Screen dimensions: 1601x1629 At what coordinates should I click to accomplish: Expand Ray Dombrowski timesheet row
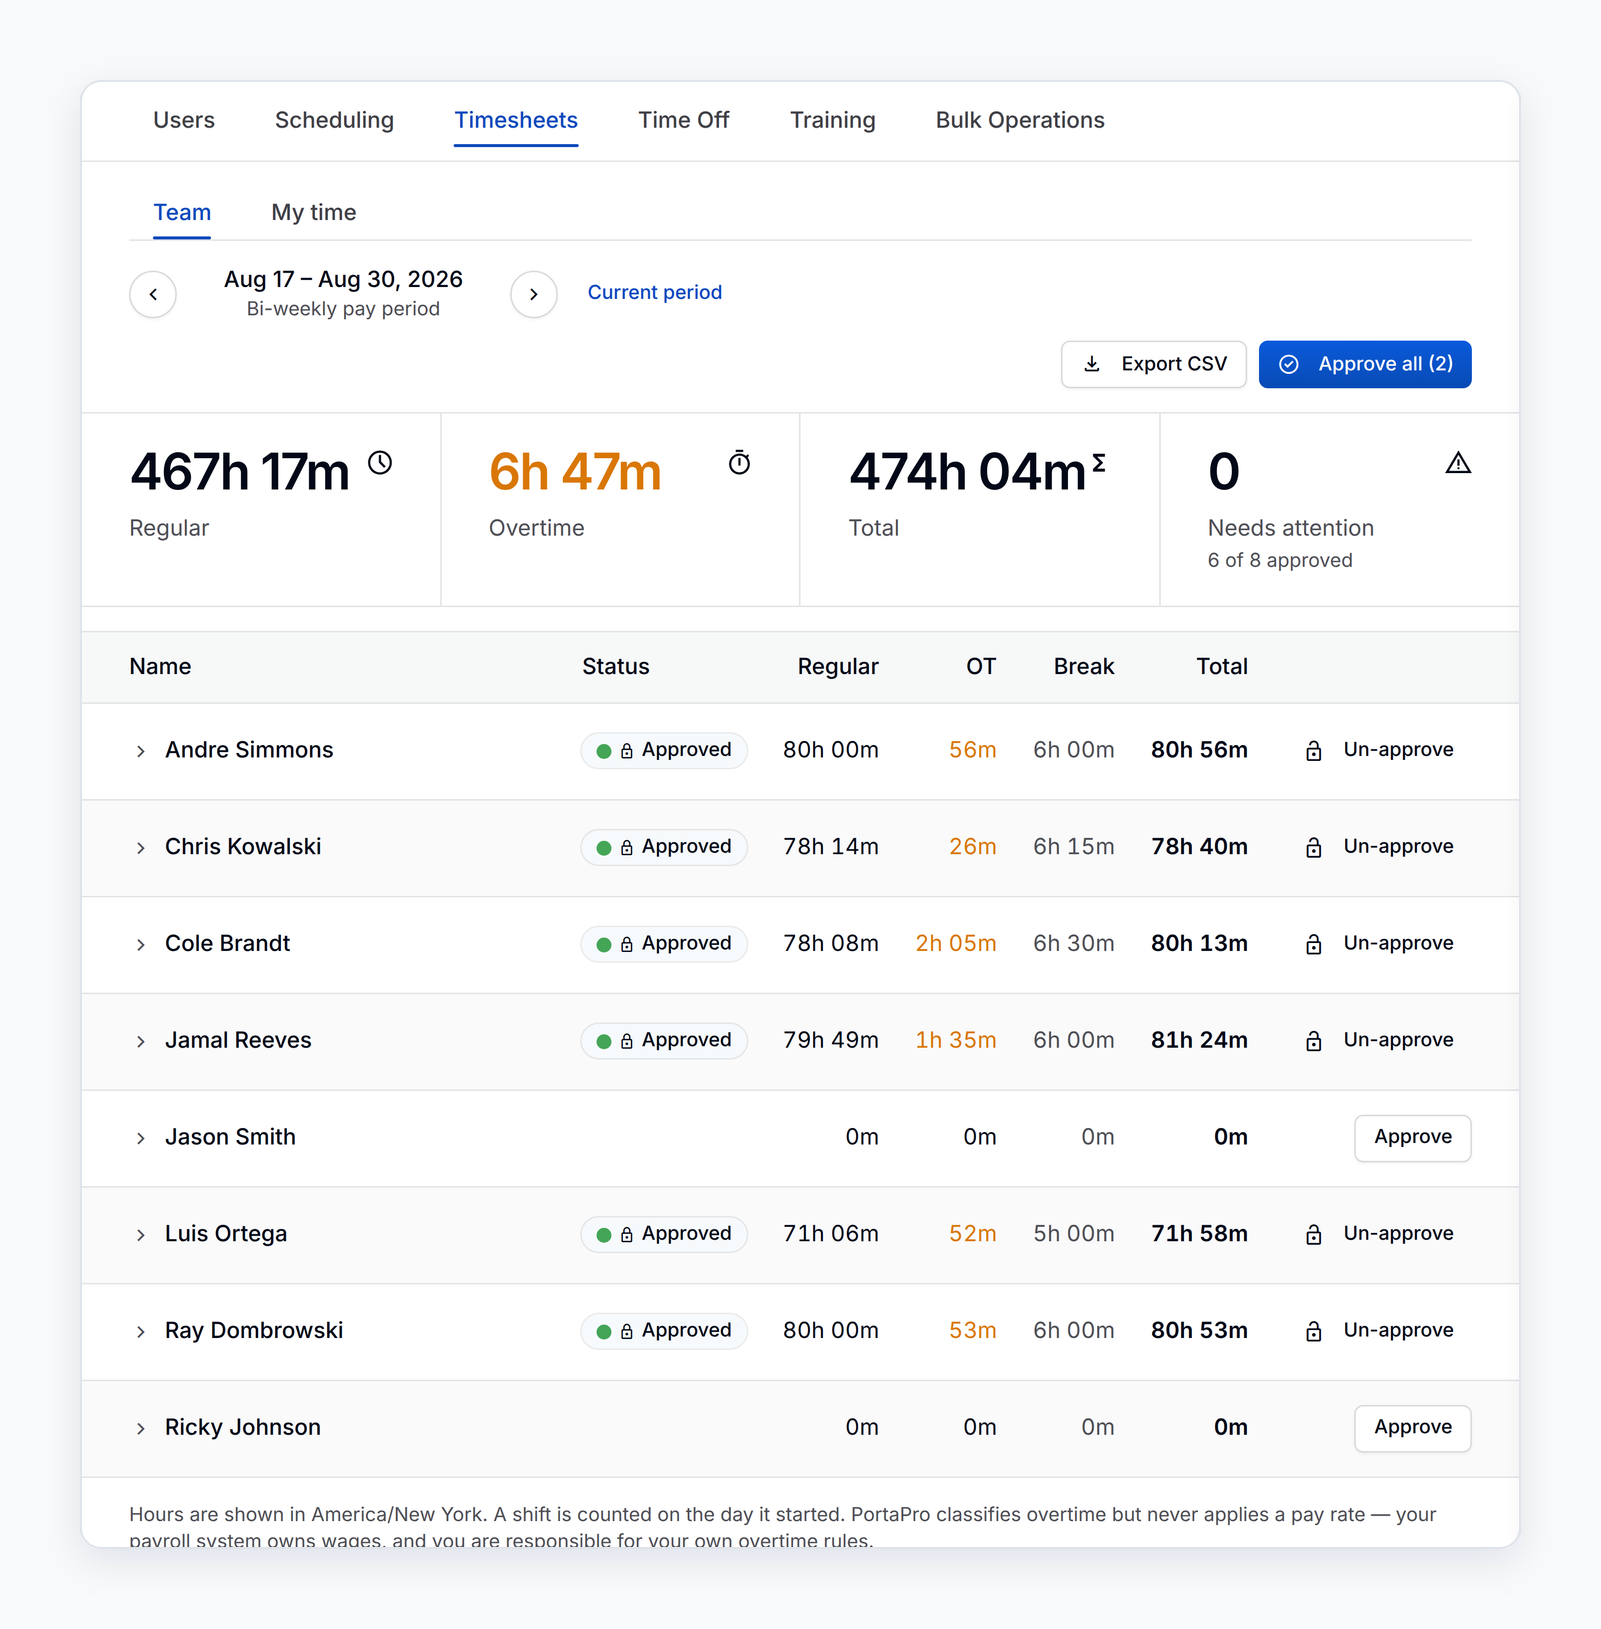(141, 1332)
